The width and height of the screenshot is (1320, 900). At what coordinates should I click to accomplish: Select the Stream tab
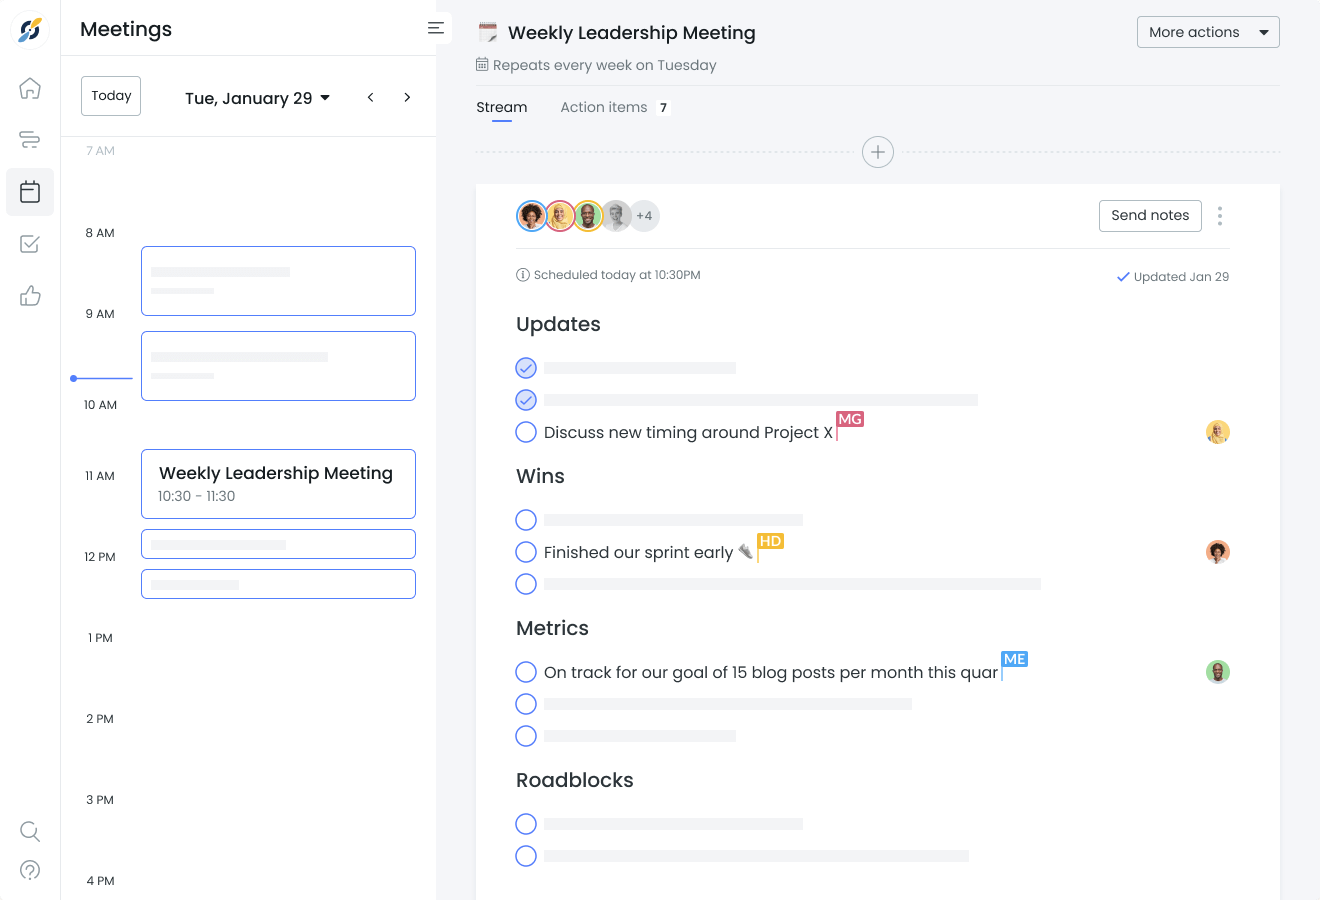[x=501, y=107]
